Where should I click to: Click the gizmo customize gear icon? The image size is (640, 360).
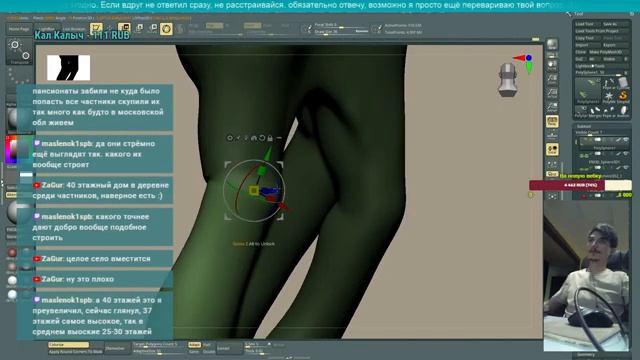click(230, 138)
